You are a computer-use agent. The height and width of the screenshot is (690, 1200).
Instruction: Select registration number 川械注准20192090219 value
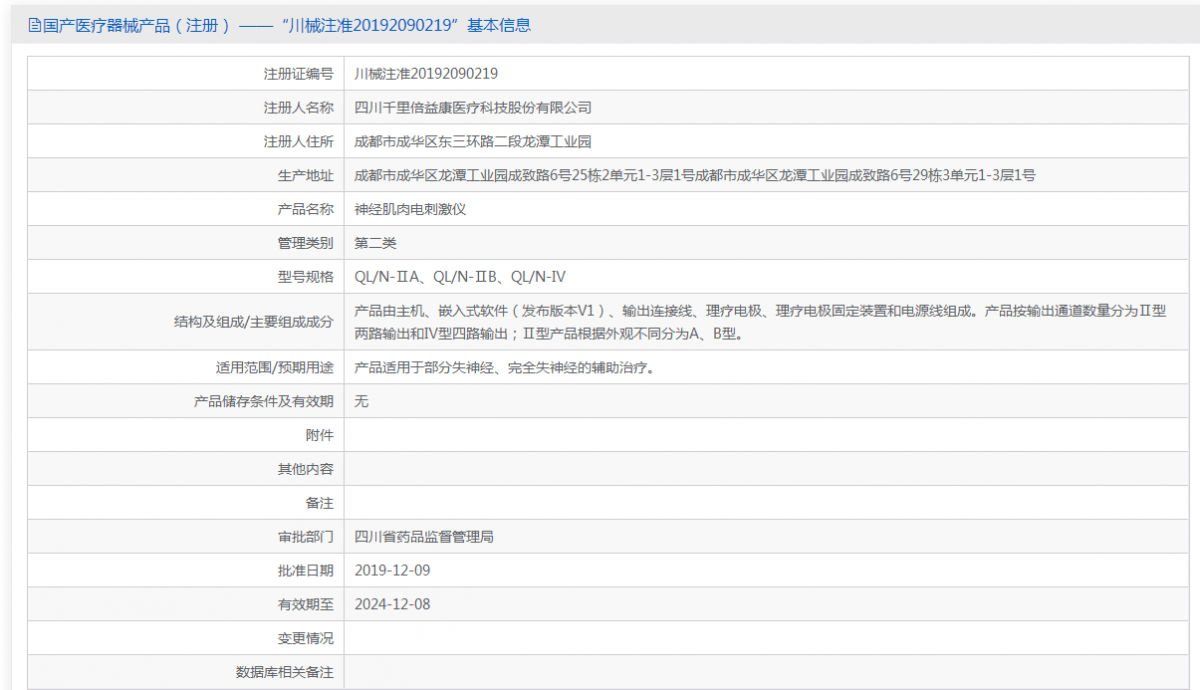(426, 73)
